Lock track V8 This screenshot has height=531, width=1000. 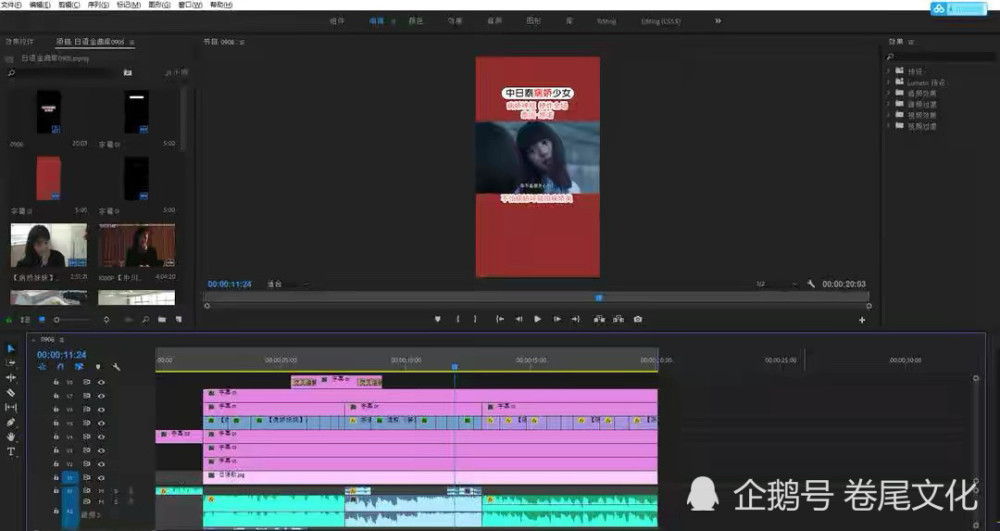pyautogui.click(x=56, y=382)
